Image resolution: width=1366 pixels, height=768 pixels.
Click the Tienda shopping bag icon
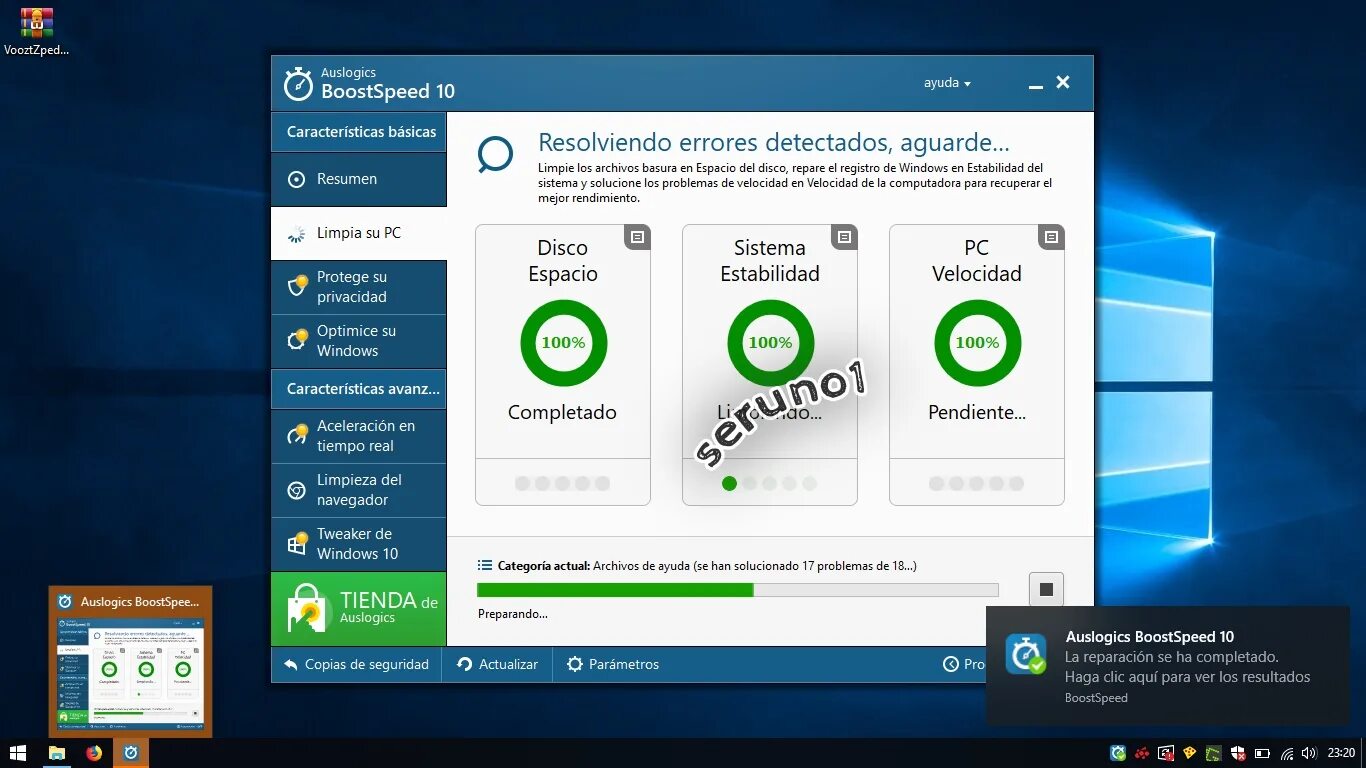point(306,608)
